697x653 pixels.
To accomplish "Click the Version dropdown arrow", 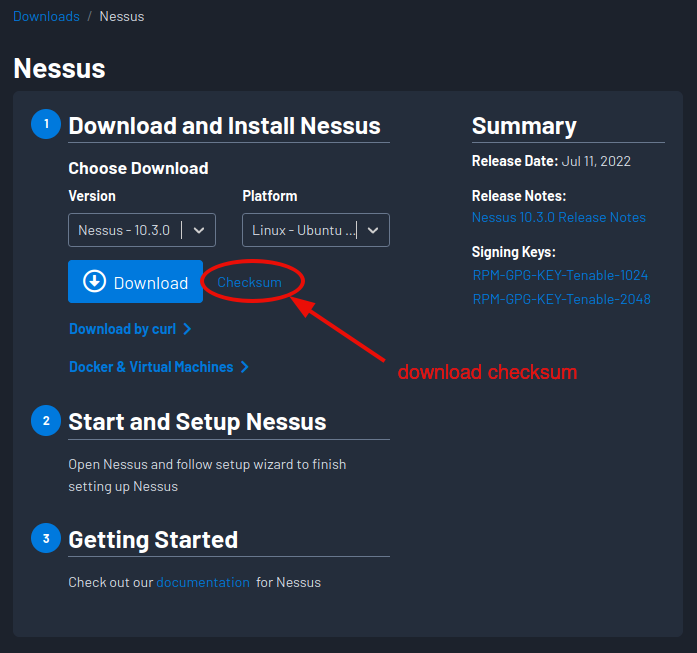I will coord(199,230).
